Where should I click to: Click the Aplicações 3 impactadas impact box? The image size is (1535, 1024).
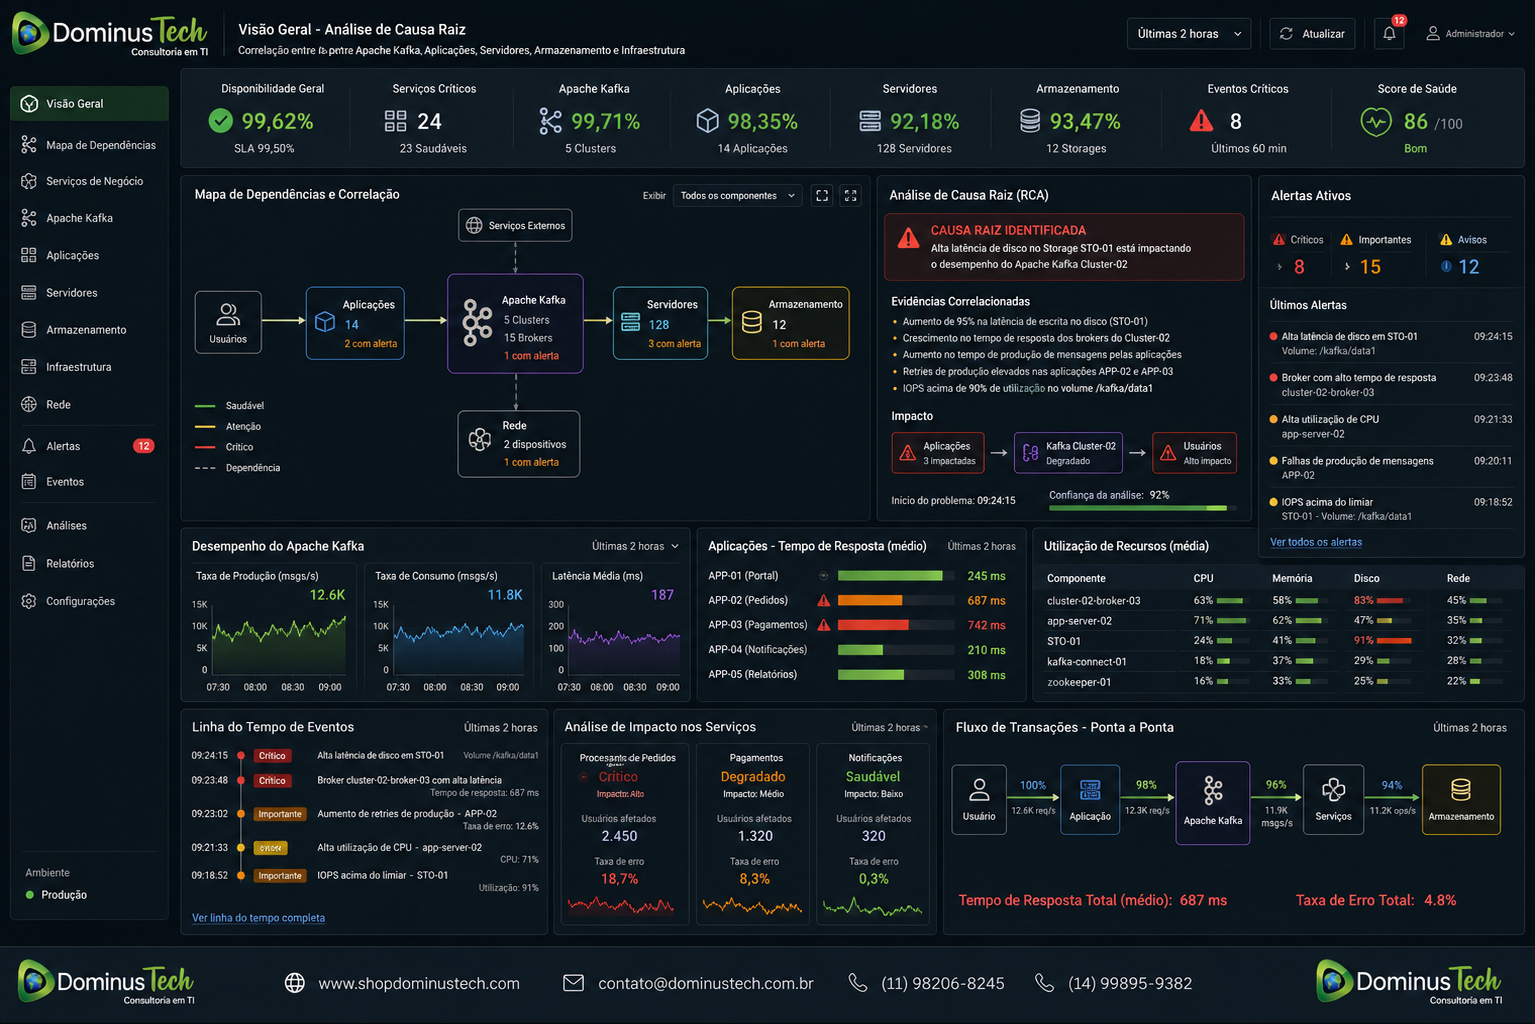(x=937, y=453)
